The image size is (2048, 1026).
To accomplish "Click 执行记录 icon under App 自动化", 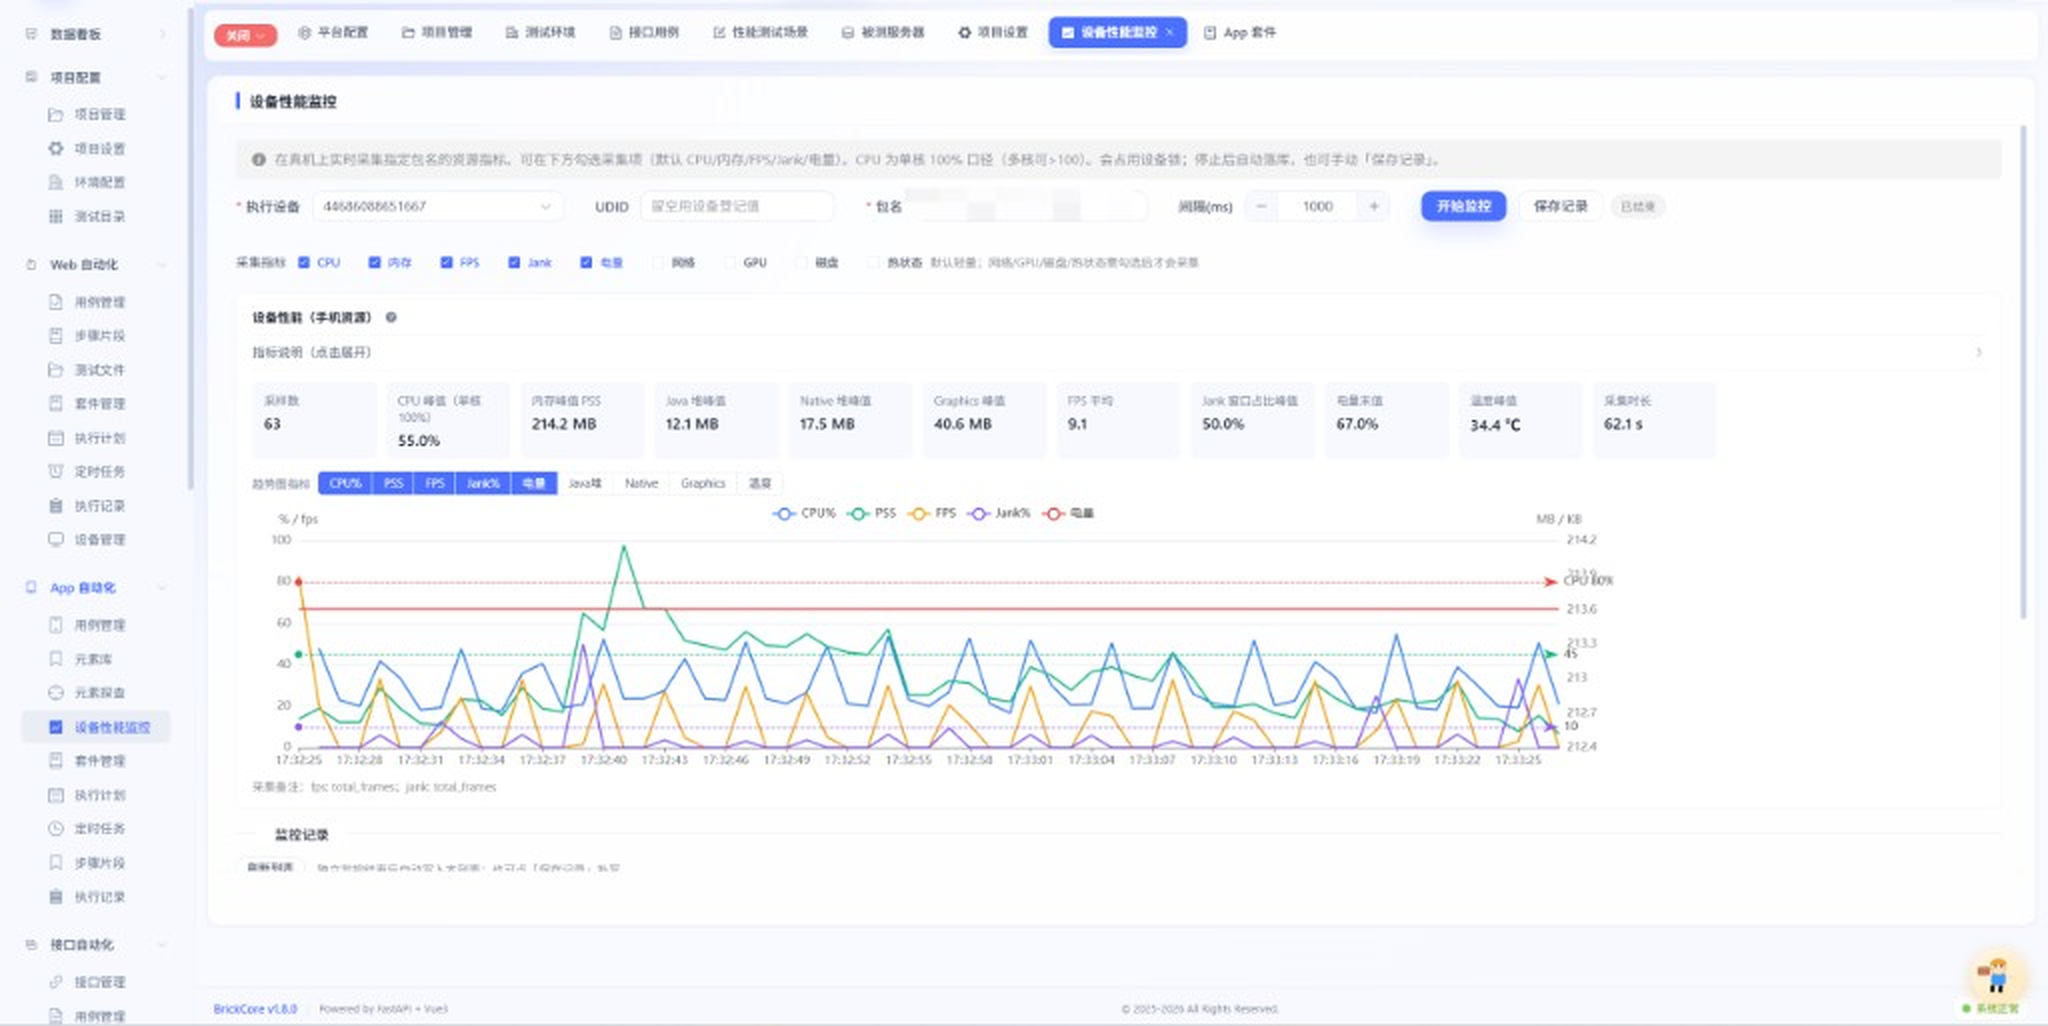I will (x=56, y=897).
